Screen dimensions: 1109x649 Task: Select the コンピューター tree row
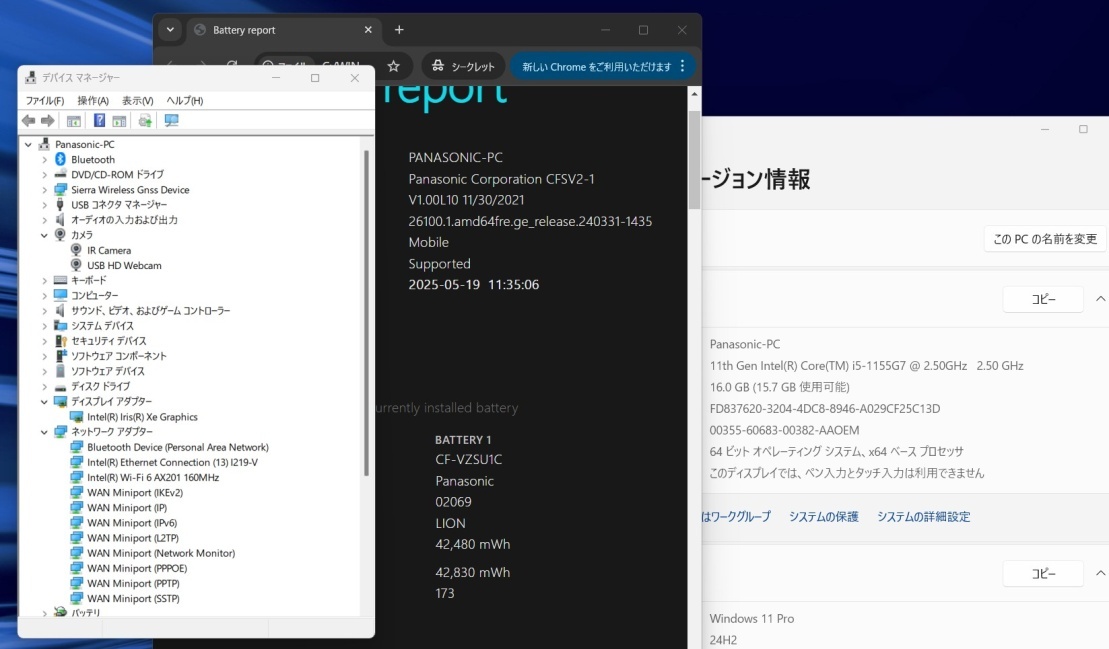coord(86,296)
